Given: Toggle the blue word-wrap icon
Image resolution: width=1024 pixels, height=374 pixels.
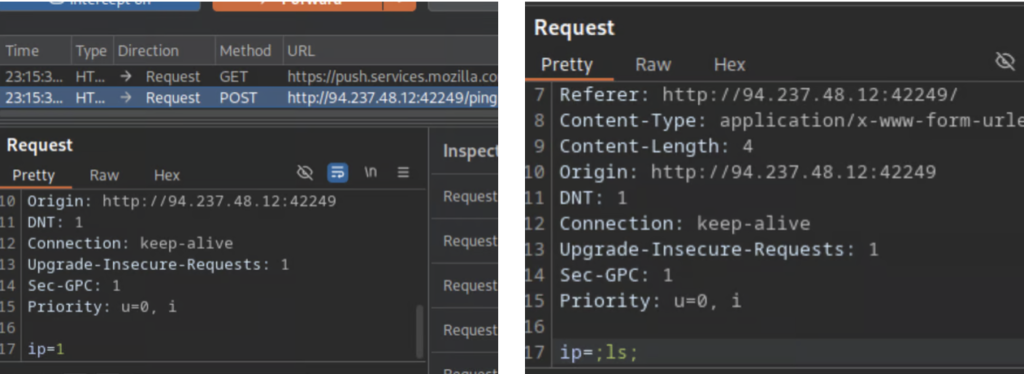Looking at the screenshot, I should [x=337, y=172].
